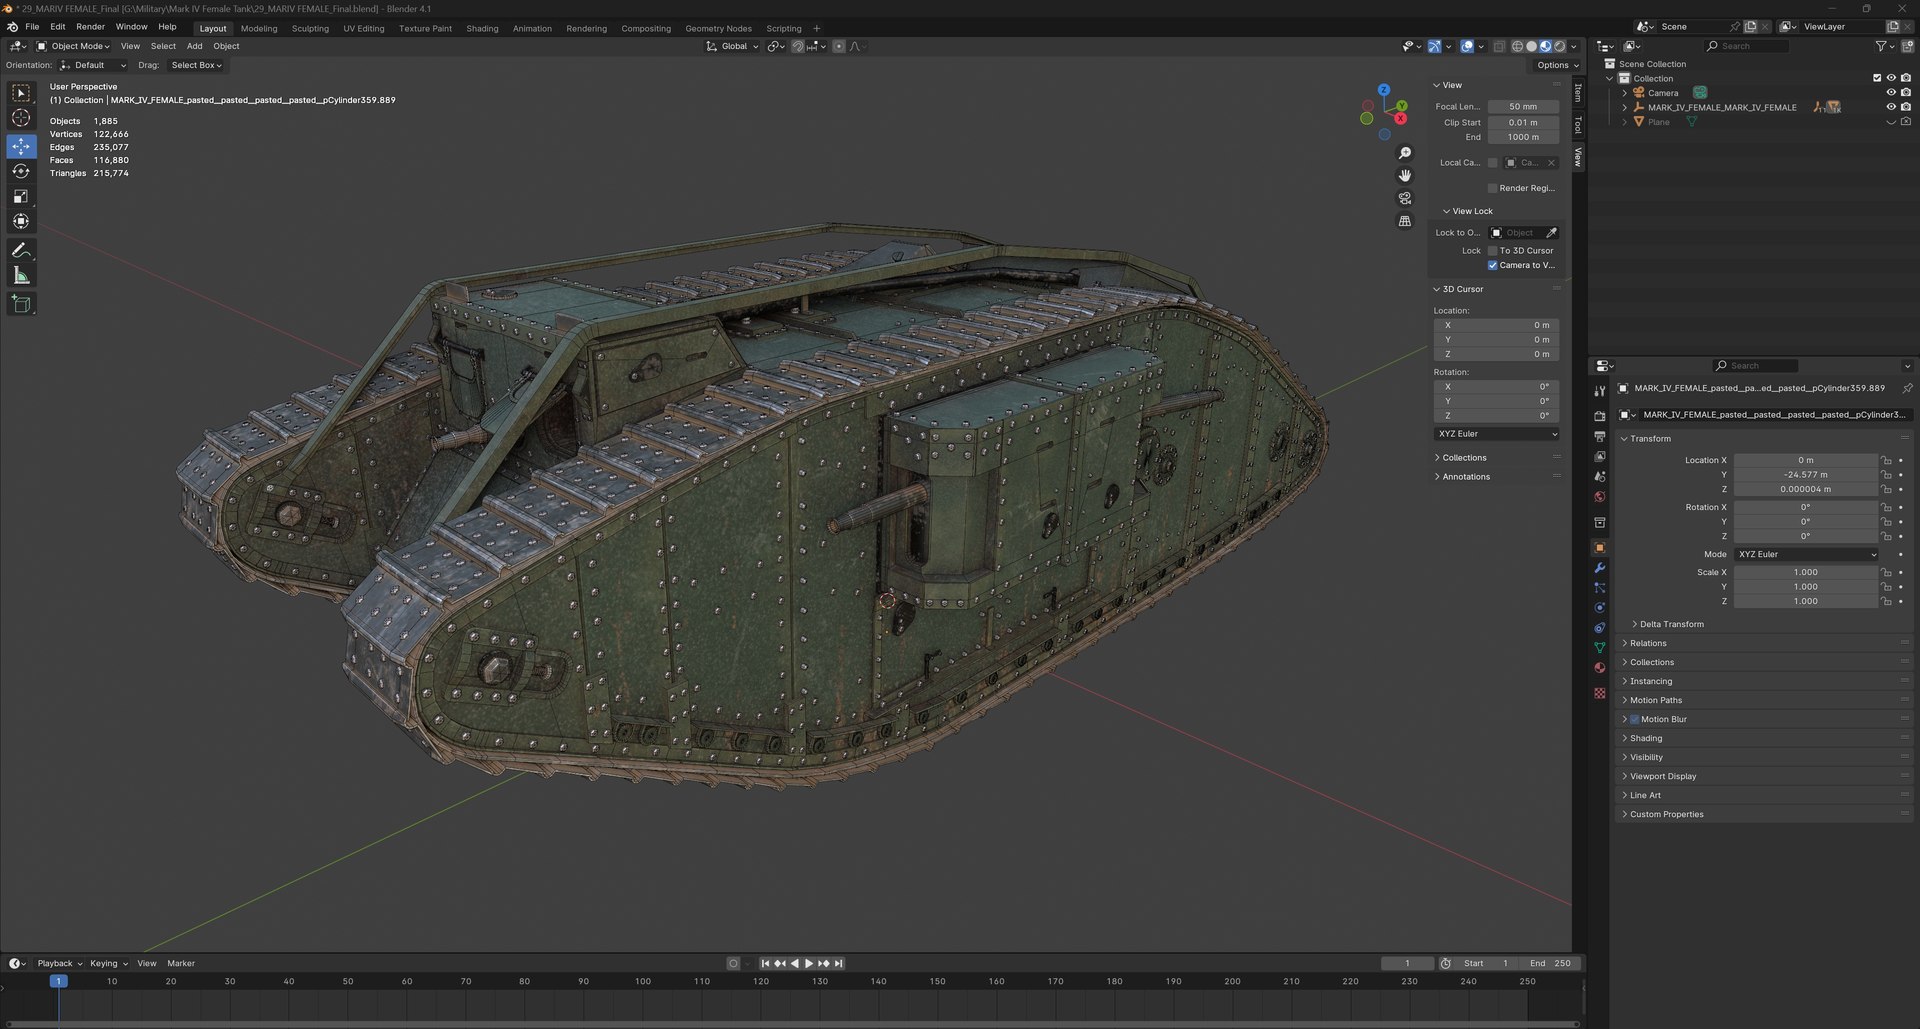
Task: Toggle proportional editing in header
Action: [x=839, y=46]
